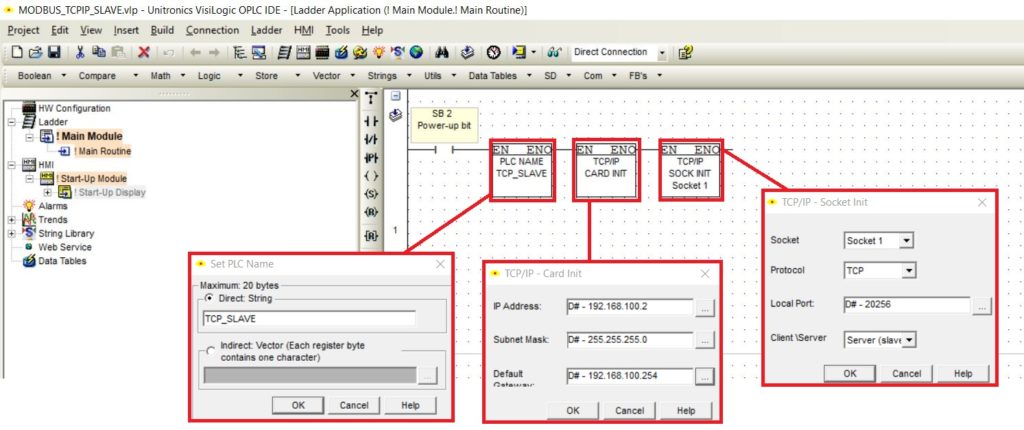Viewport: 1024px width, 430px height.
Task: Delete using the red X toolbar icon
Action: (x=144, y=53)
